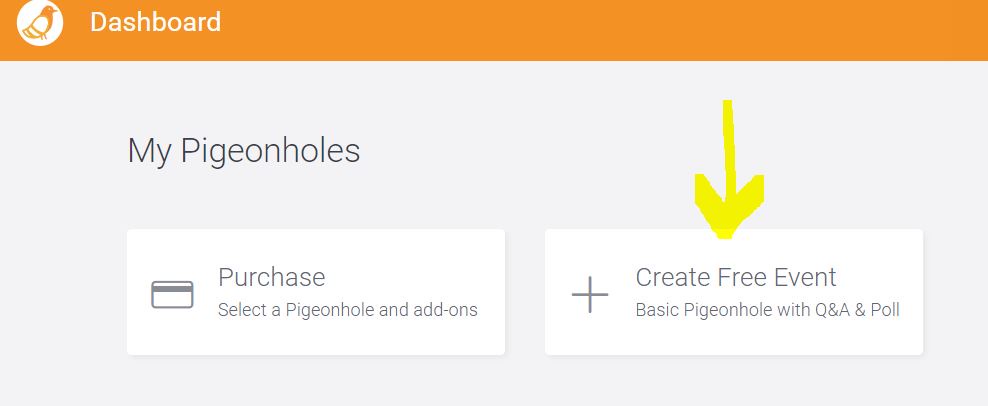Open the Dashboard header title
This screenshot has height=406, width=988.
click(x=155, y=22)
